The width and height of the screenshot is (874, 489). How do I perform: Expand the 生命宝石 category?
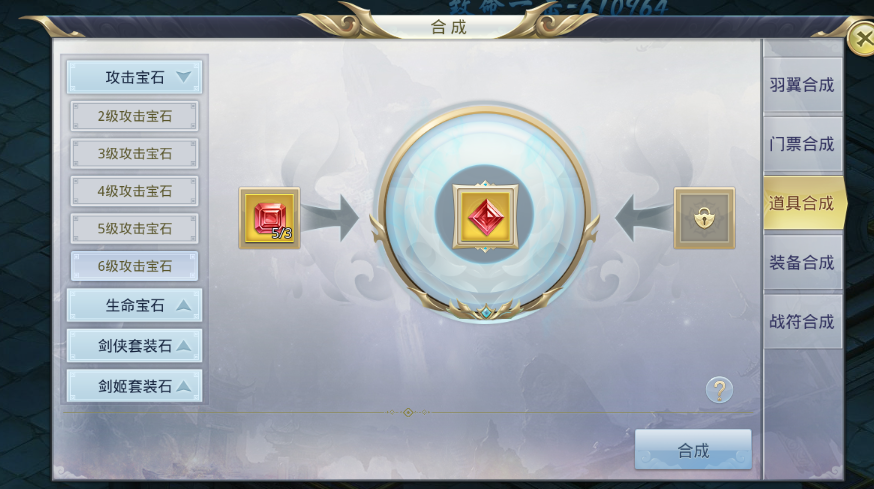tap(134, 305)
